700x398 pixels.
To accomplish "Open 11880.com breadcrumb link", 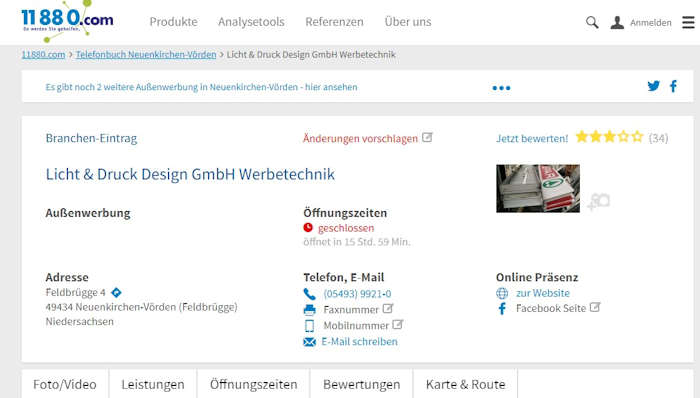I will [43, 54].
